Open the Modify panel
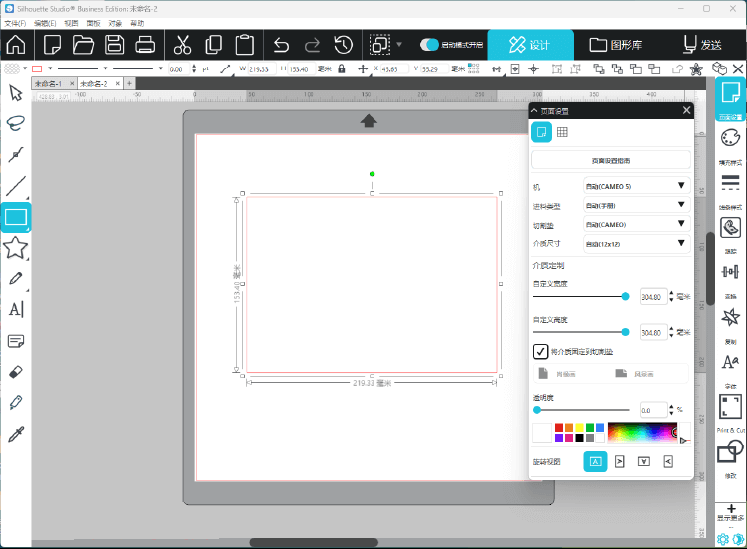 click(x=730, y=451)
